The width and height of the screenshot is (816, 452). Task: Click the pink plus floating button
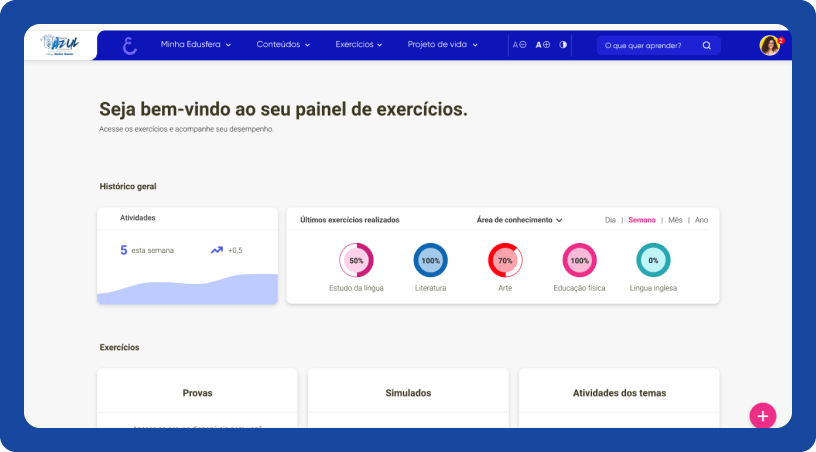pyautogui.click(x=763, y=416)
